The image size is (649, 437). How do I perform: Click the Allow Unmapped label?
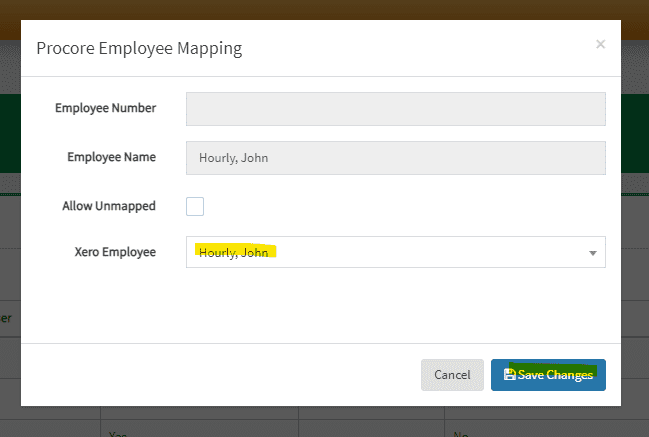point(109,206)
